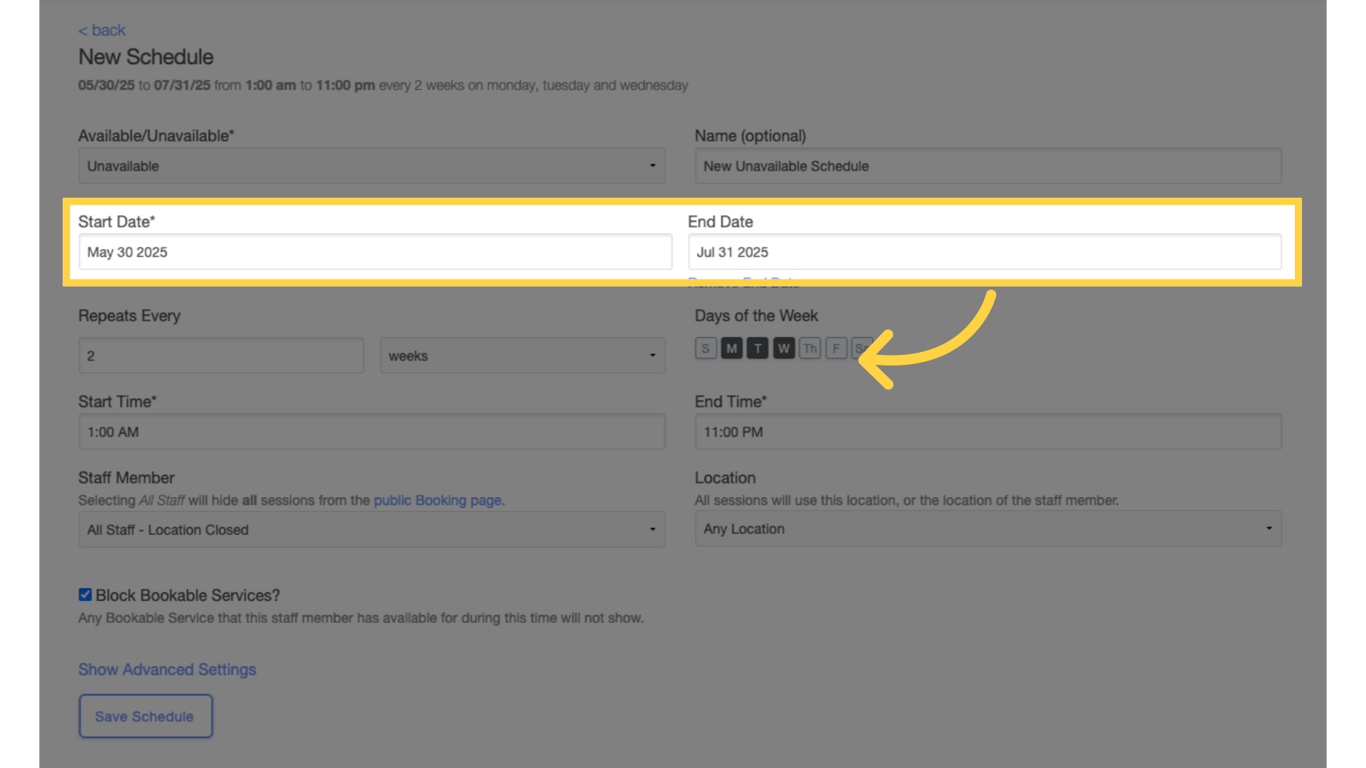Viewport: 1366px width, 768px height.
Task: Click the Remove End Date link
Action: [x=743, y=282]
